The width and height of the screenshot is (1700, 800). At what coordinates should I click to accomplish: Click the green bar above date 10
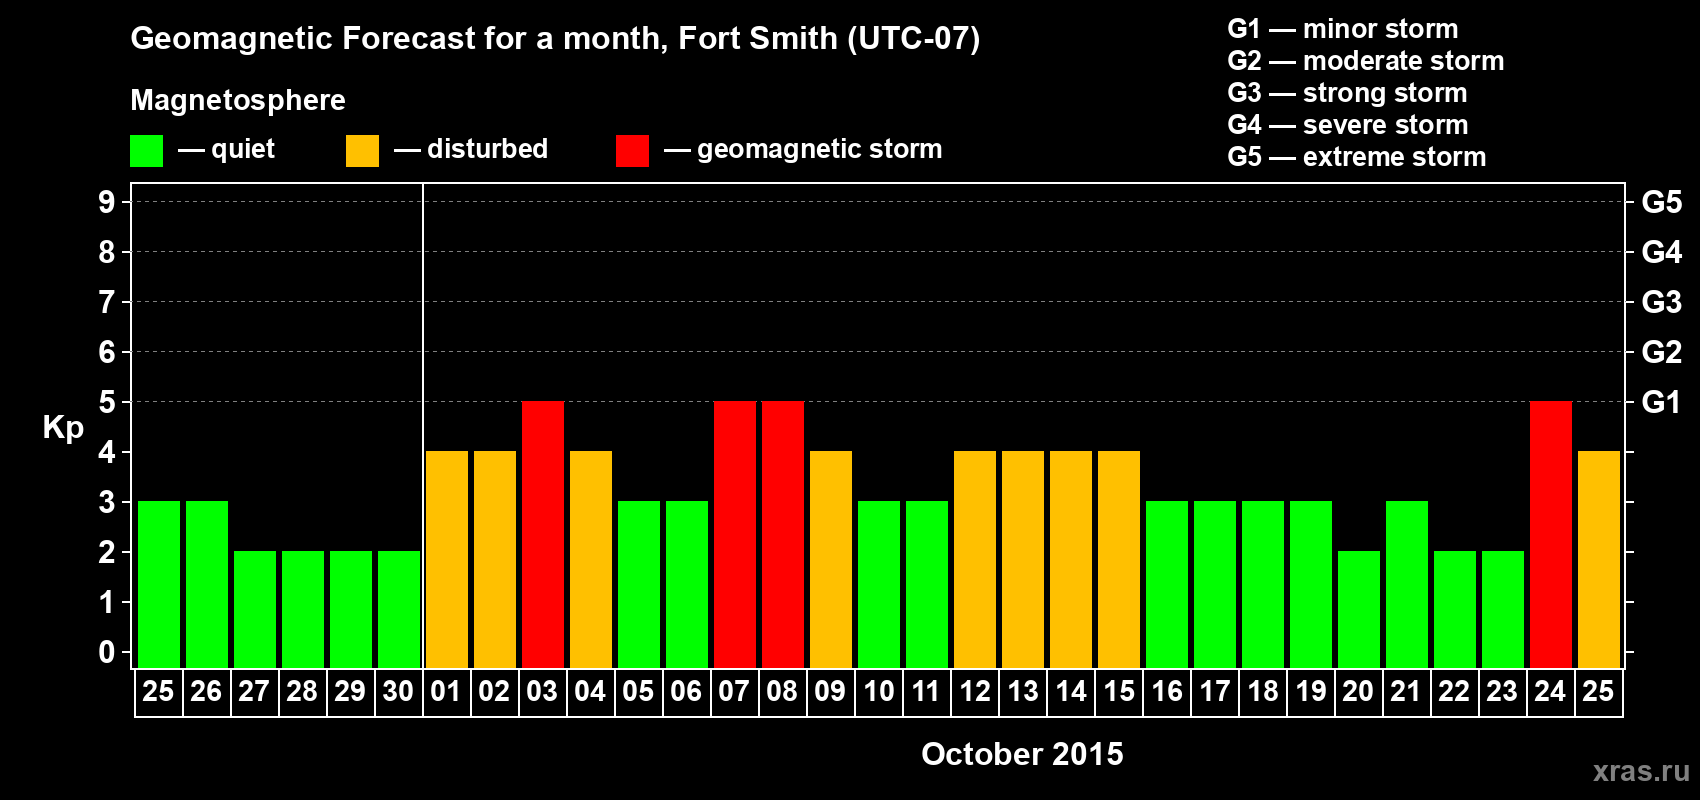coord(878,585)
